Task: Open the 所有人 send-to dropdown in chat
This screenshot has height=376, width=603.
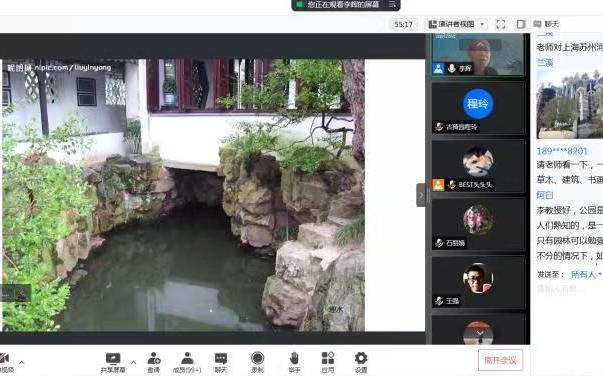Action: (586, 275)
